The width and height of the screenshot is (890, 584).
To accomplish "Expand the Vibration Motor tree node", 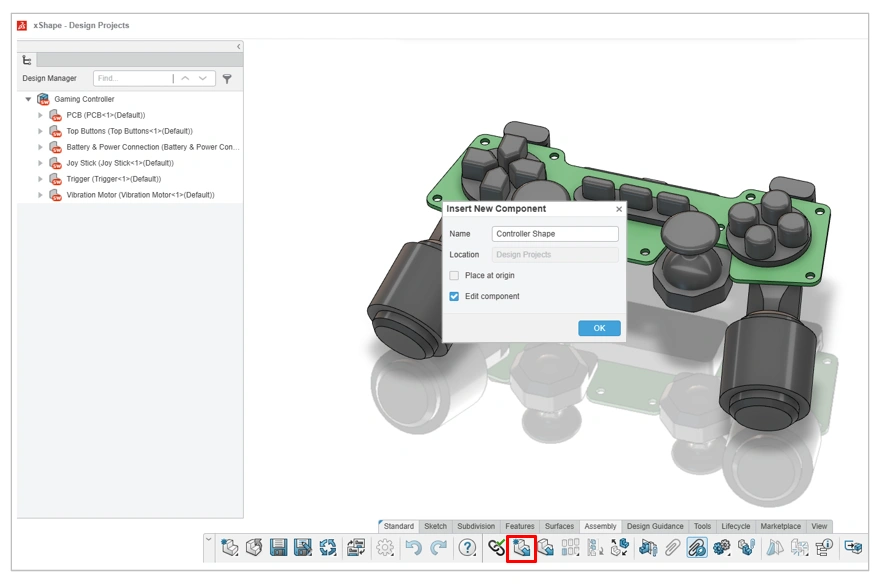I will (x=40, y=195).
